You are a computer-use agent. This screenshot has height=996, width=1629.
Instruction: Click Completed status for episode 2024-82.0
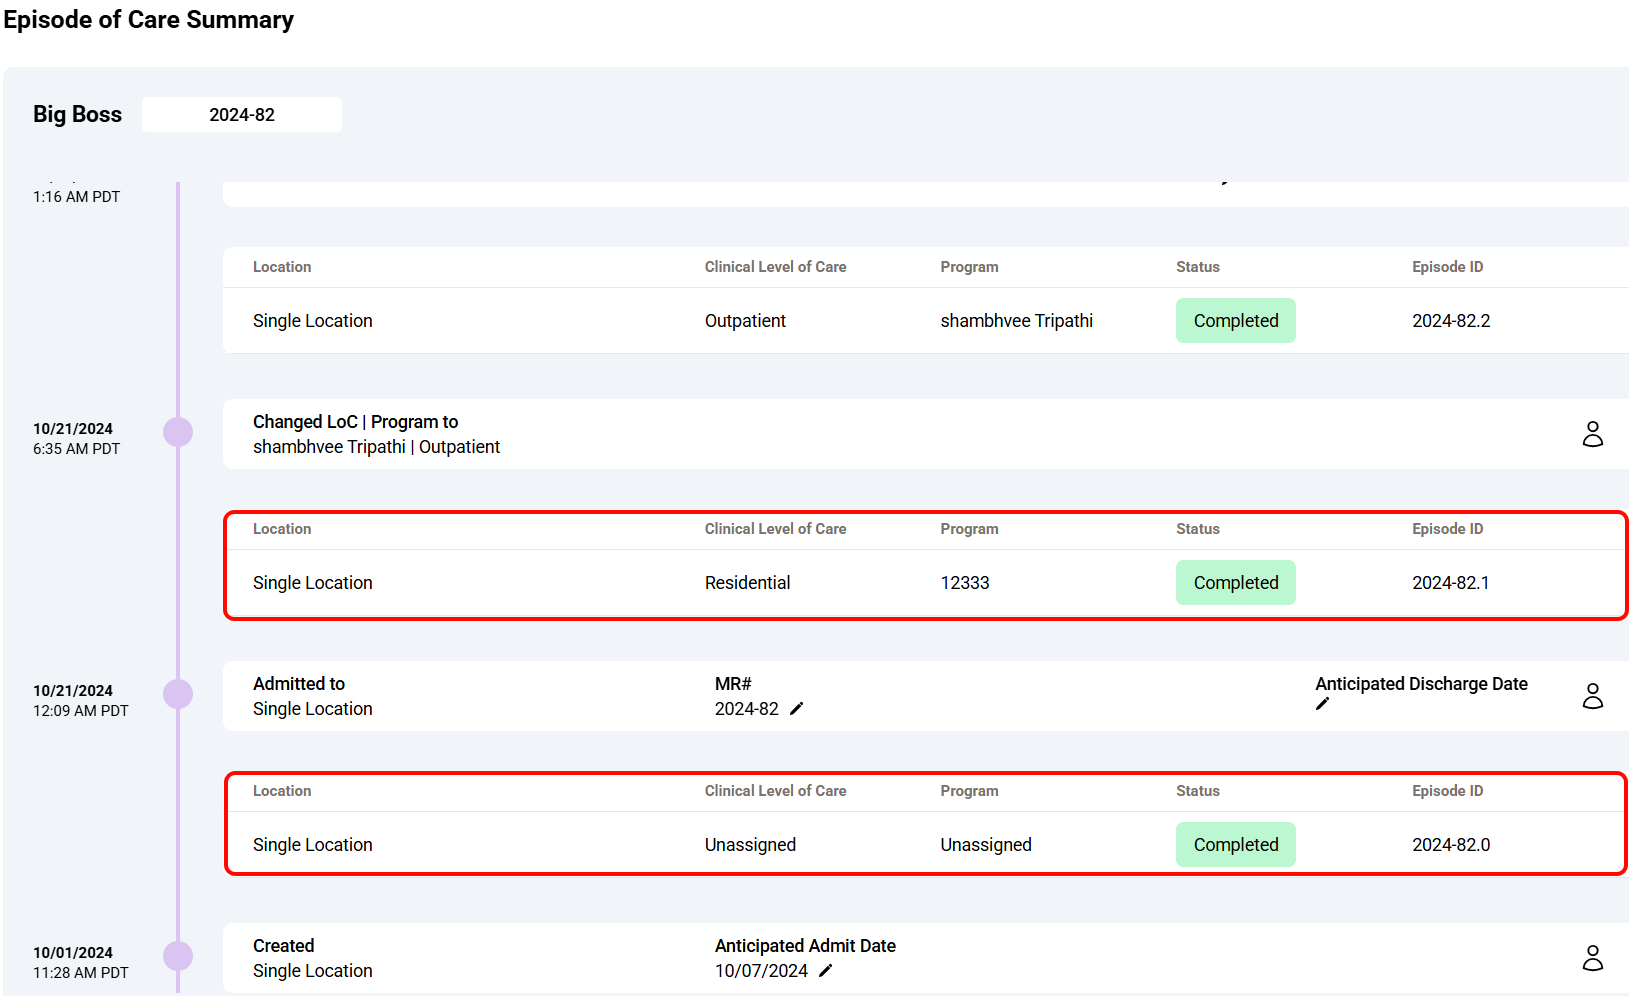point(1235,845)
